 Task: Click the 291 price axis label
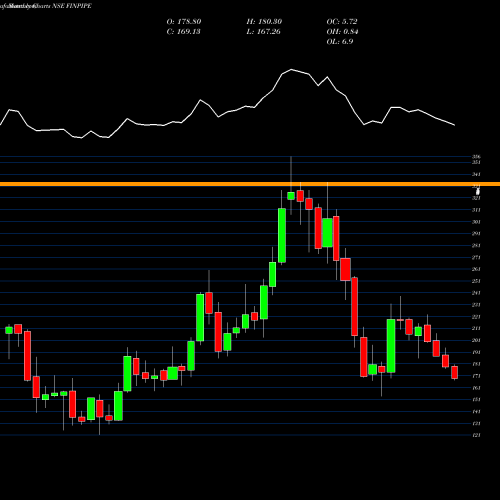click(x=476, y=234)
